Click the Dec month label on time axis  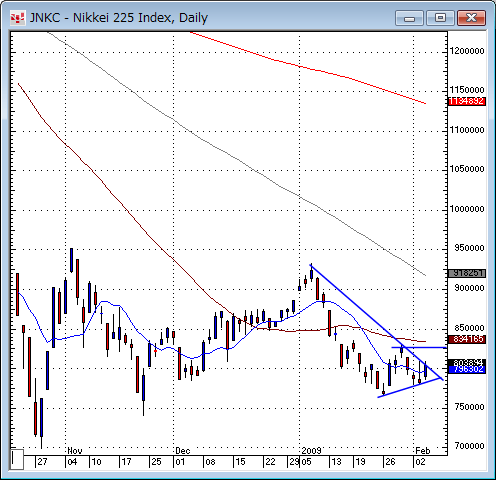(183, 451)
